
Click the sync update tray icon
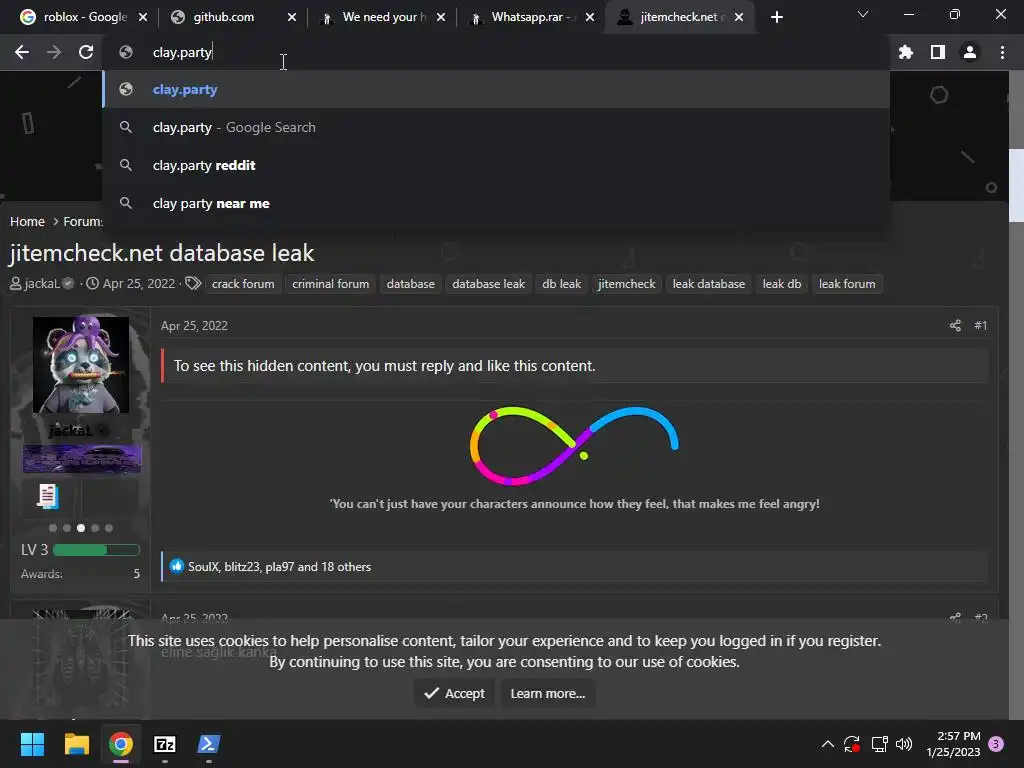click(x=852, y=744)
